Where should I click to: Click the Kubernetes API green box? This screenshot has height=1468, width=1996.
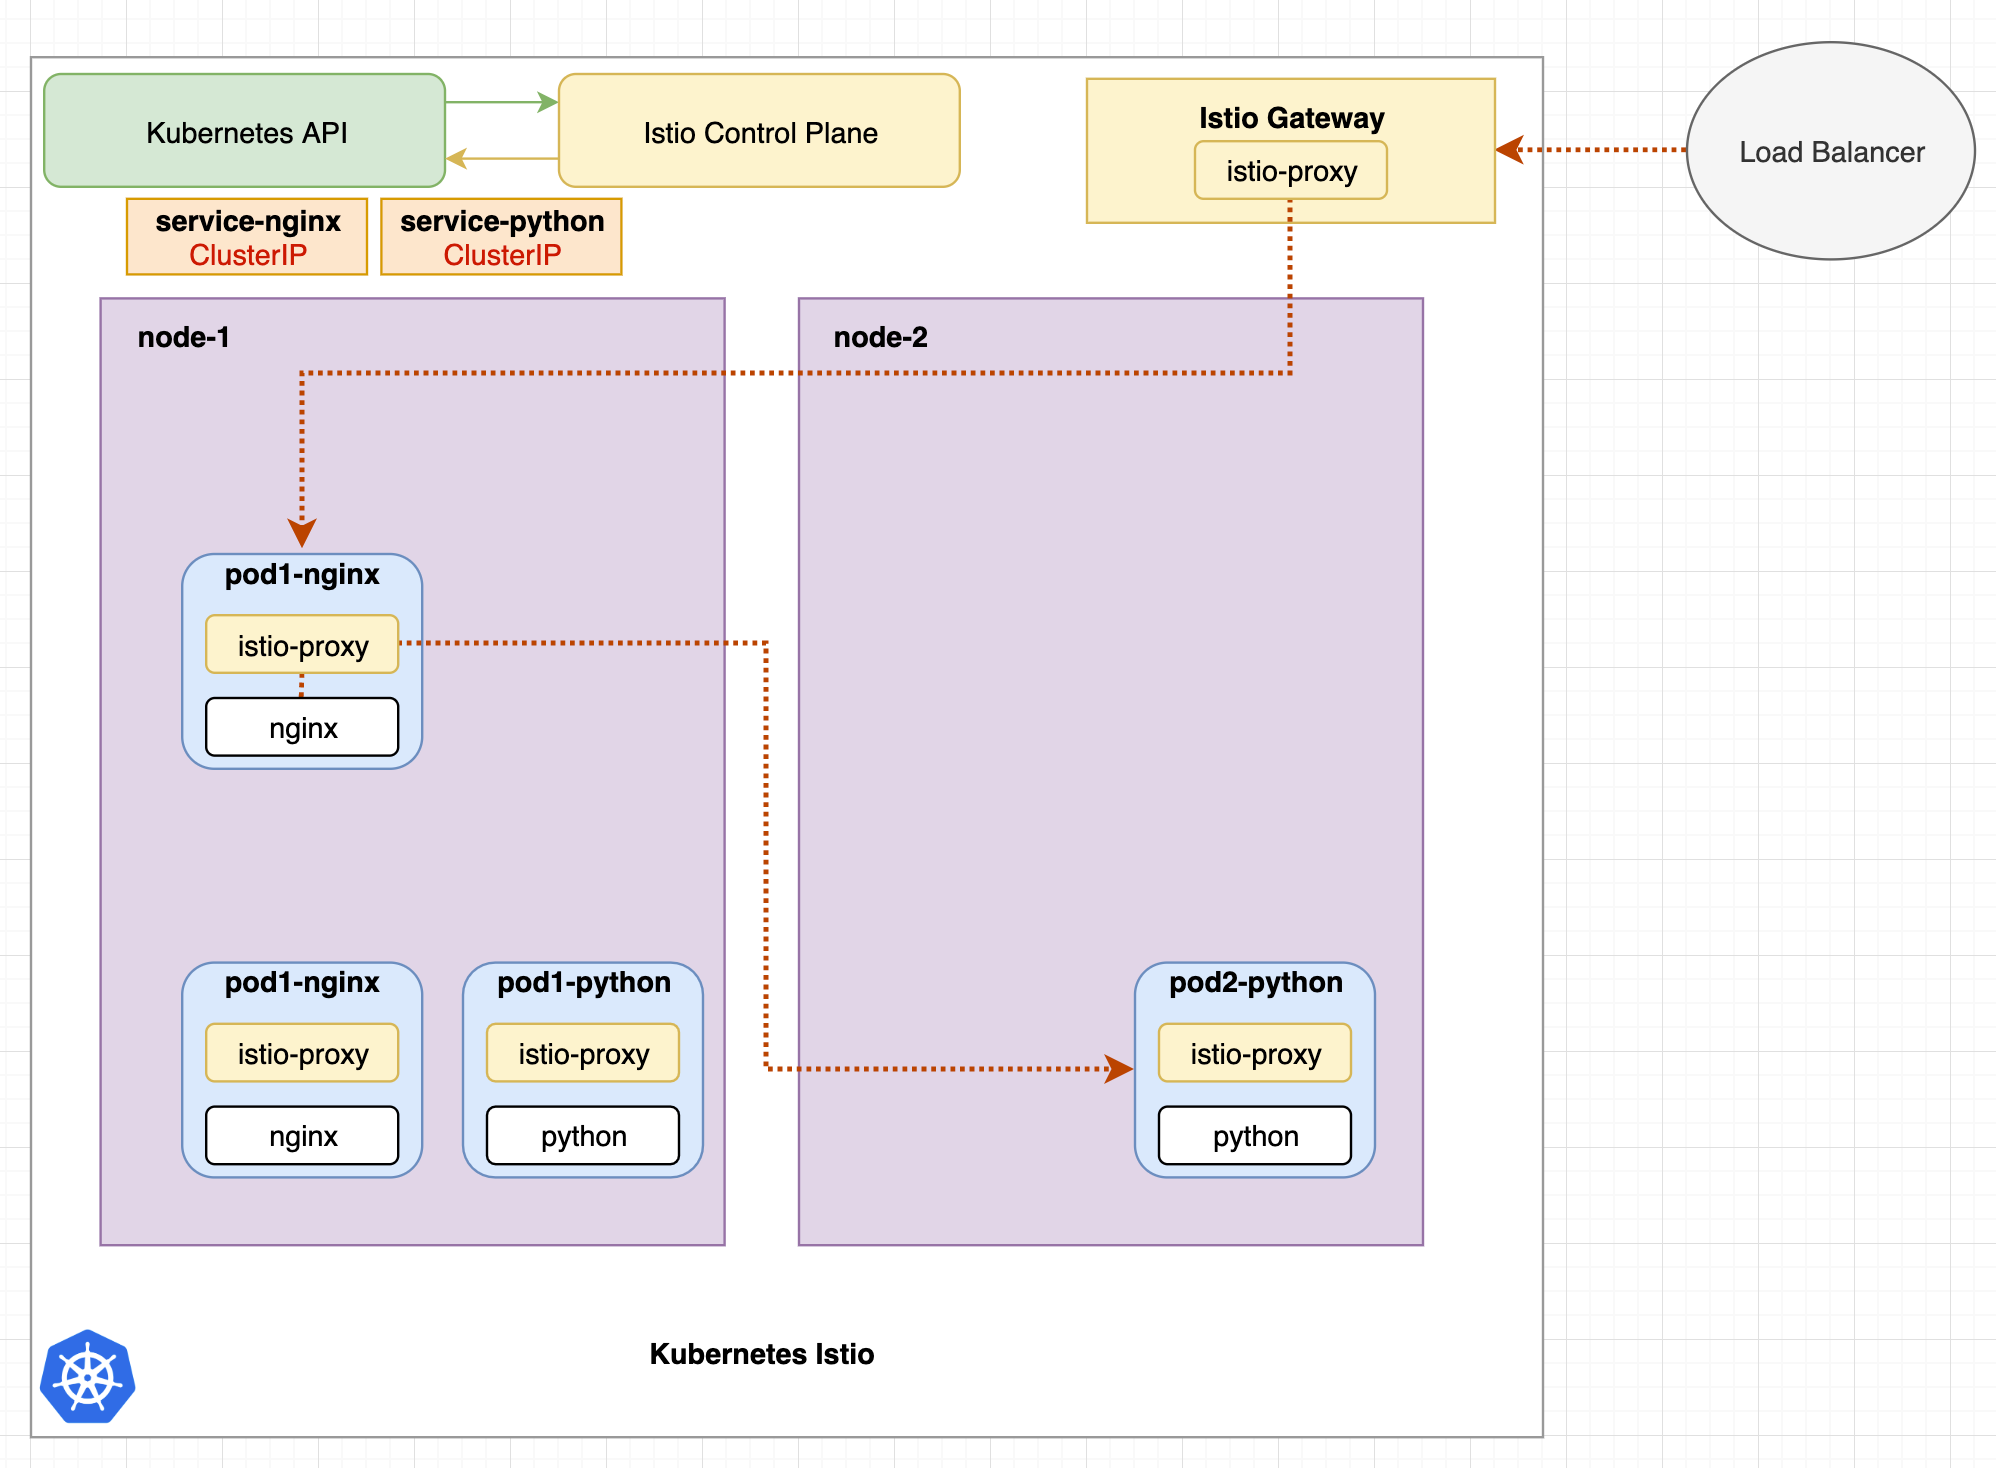pyautogui.click(x=243, y=130)
